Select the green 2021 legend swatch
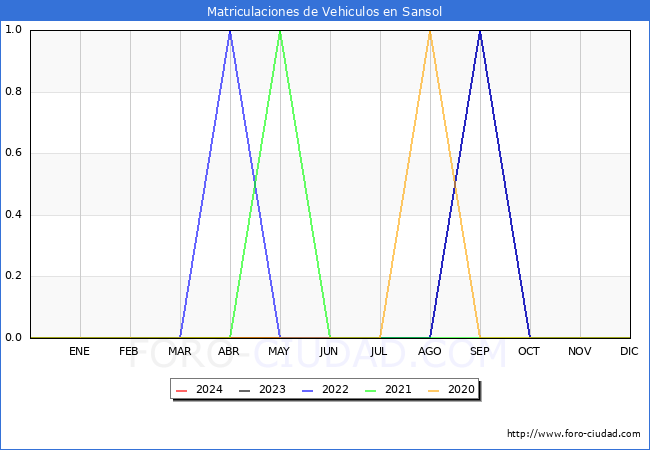The height and width of the screenshot is (450, 650). click(371, 390)
